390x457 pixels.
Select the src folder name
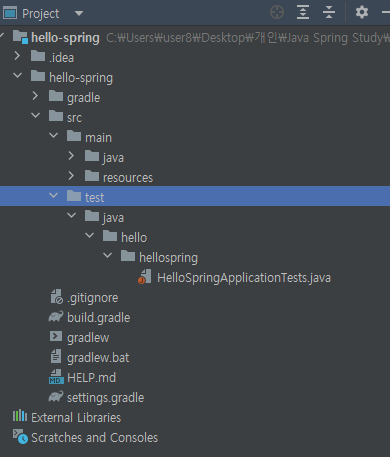tap(74, 118)
